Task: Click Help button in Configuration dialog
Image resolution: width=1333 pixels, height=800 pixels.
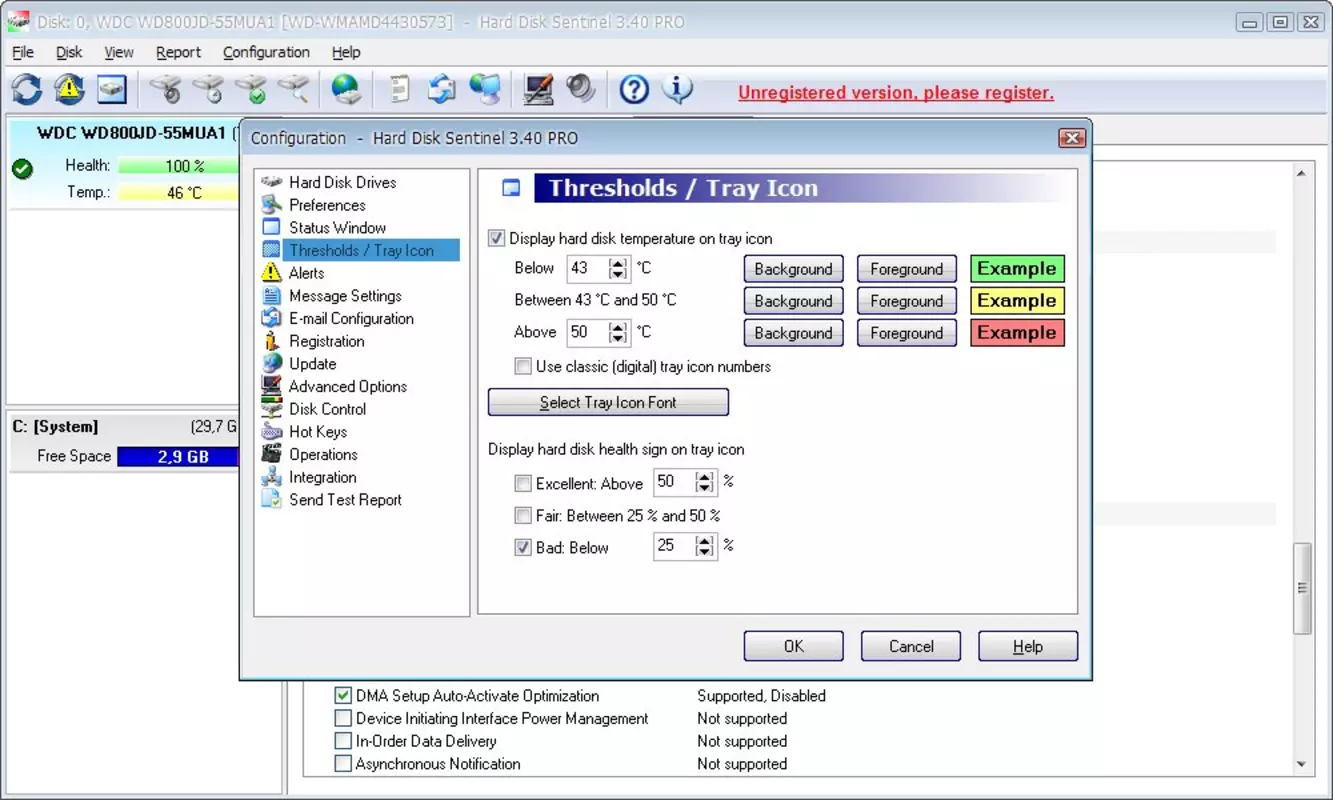Action: 1028,646
